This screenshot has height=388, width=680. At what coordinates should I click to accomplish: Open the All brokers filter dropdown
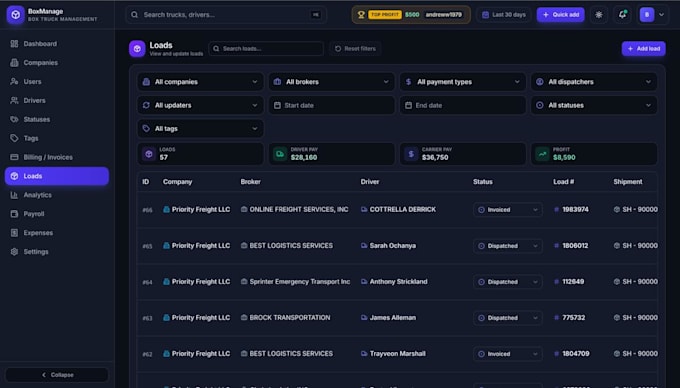(331, 82)
